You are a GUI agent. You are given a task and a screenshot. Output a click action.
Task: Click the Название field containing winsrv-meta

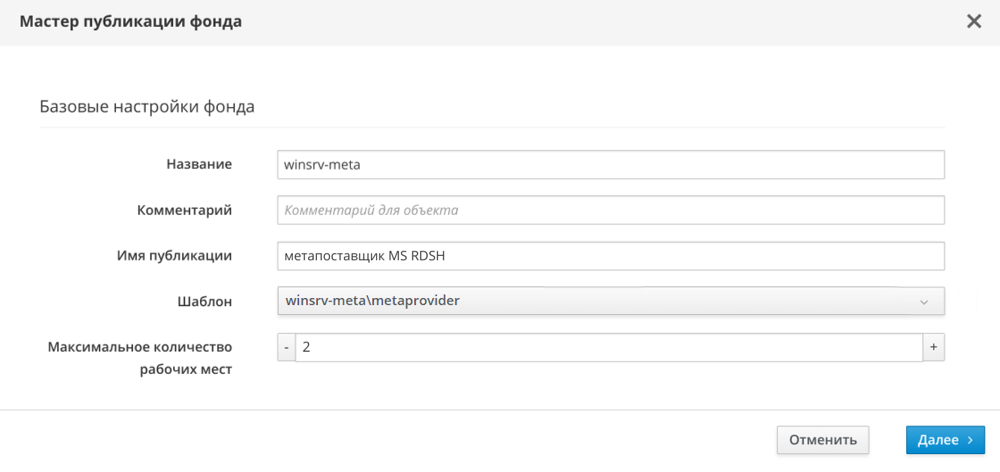pos(610,165)
